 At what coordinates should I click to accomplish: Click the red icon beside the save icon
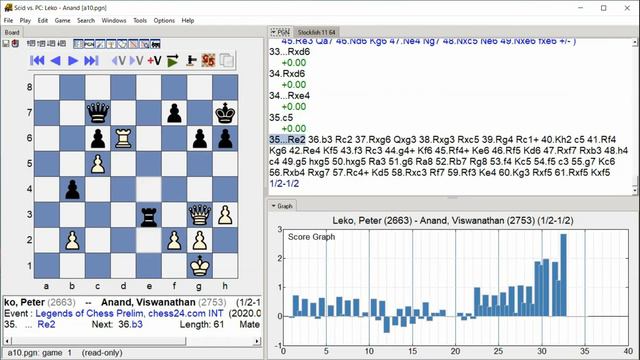click(16, 43)
